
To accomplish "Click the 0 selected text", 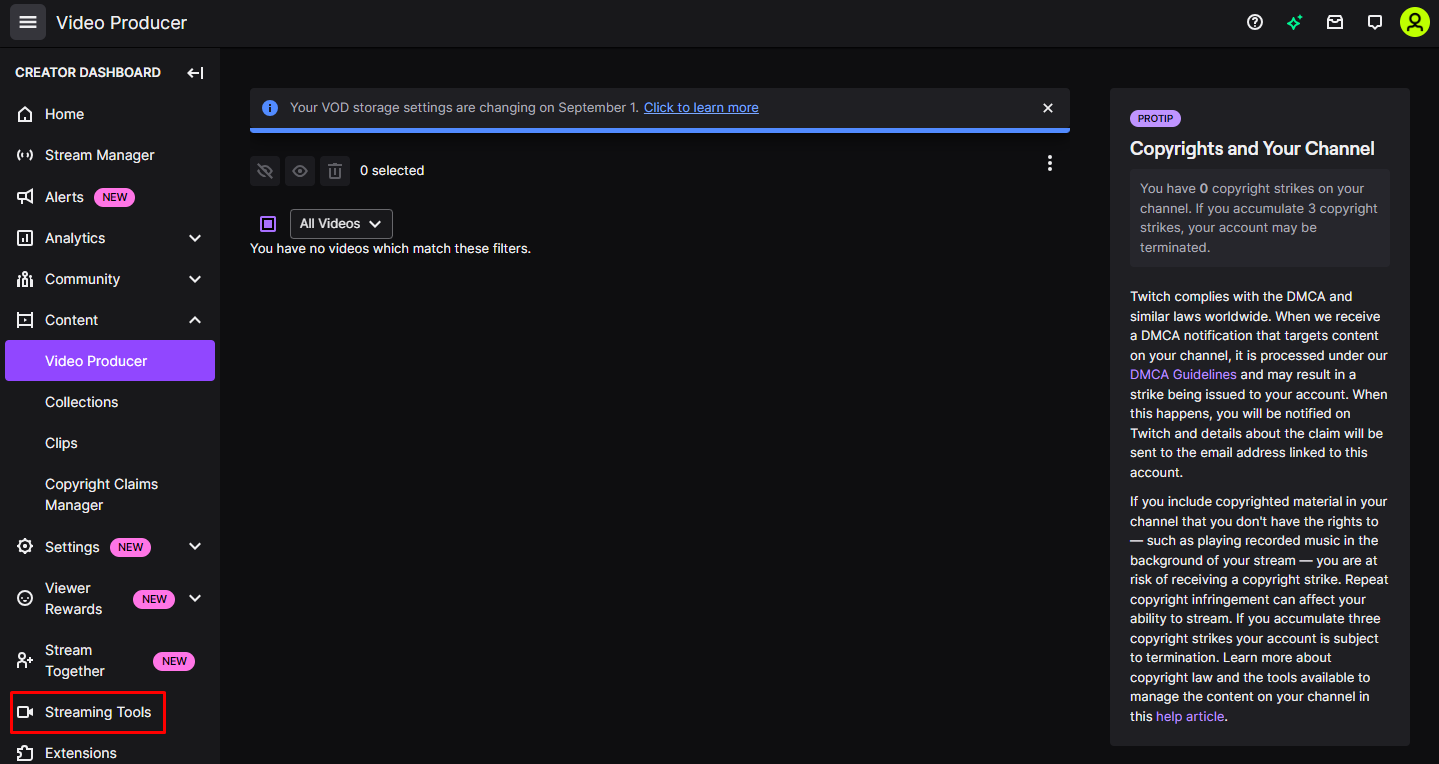I will coord(392,171).
